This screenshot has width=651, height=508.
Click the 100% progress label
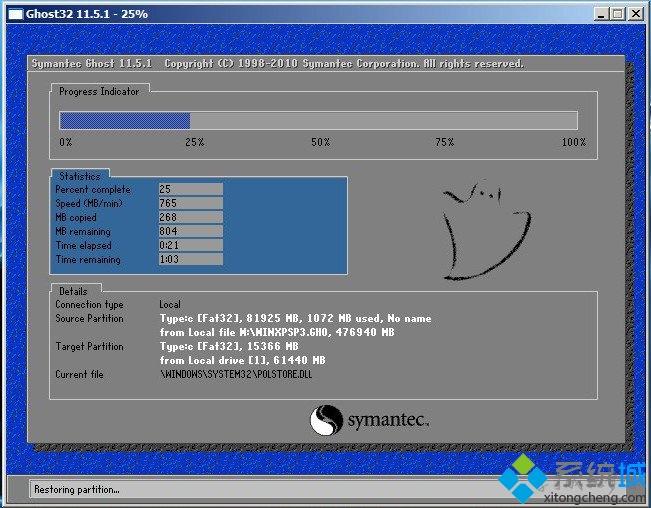click(x=574, y=142)
